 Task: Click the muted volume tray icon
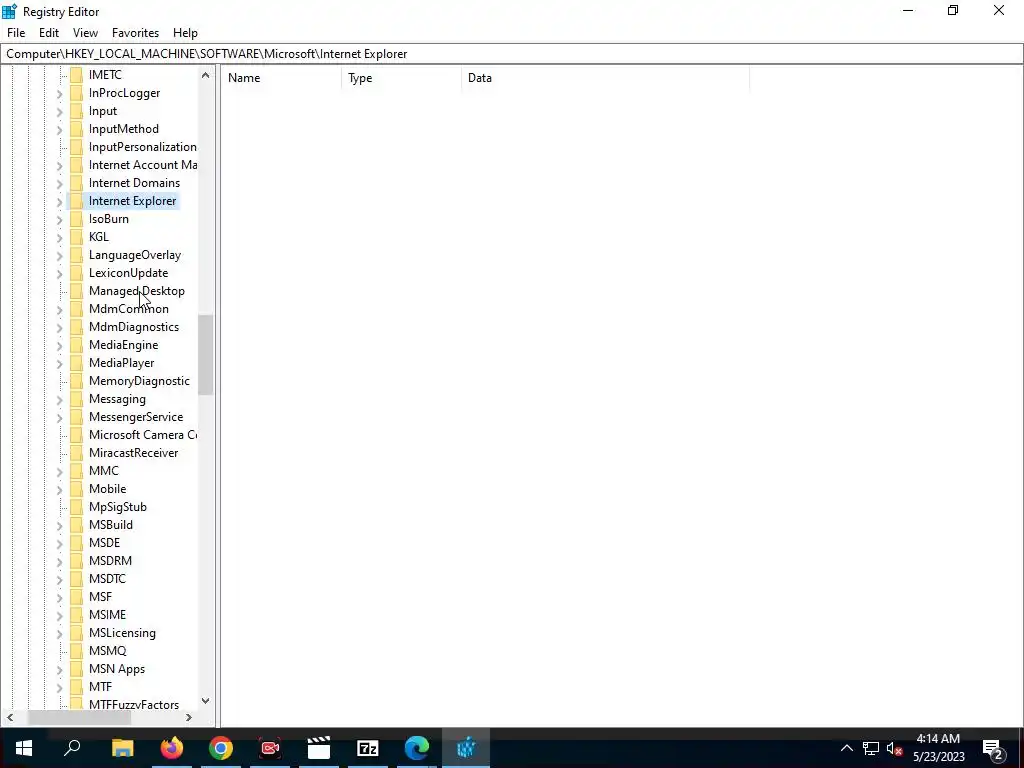894,748
